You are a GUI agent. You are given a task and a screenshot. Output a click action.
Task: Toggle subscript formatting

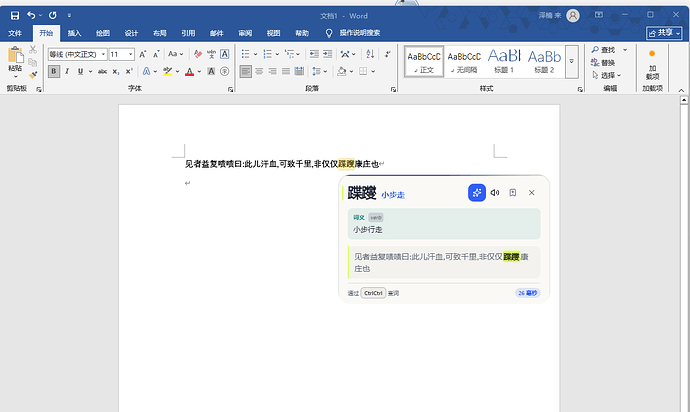point(115,71)
